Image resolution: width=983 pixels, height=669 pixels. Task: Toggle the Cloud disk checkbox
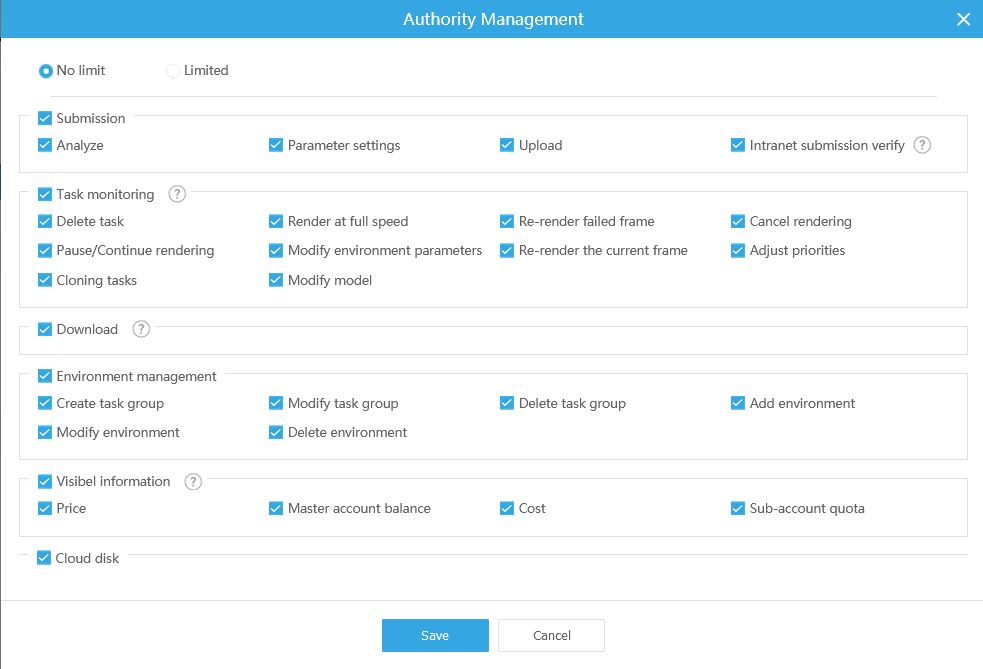(44, 558)
